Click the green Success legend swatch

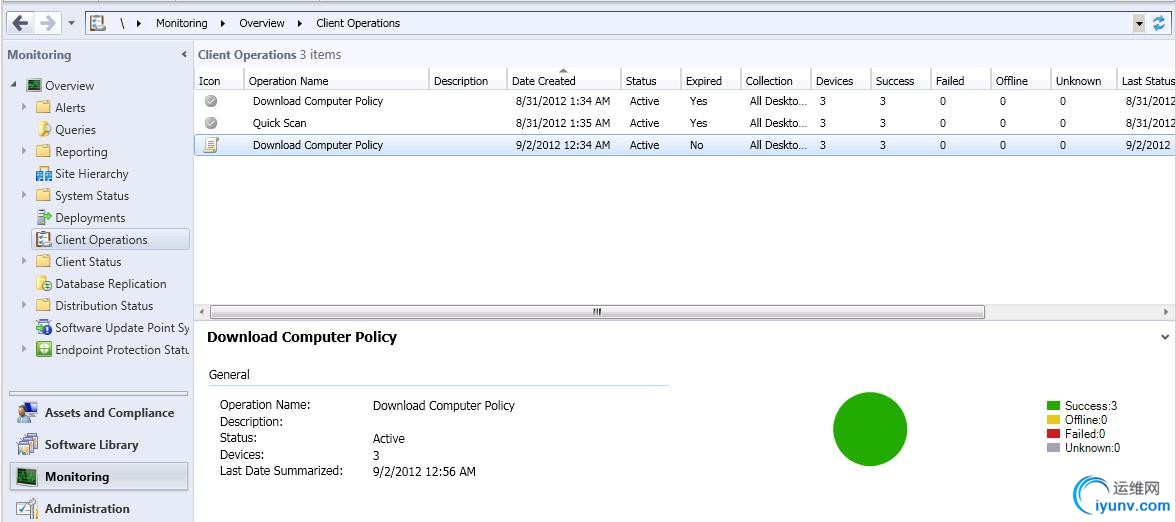click(1053, 406)
